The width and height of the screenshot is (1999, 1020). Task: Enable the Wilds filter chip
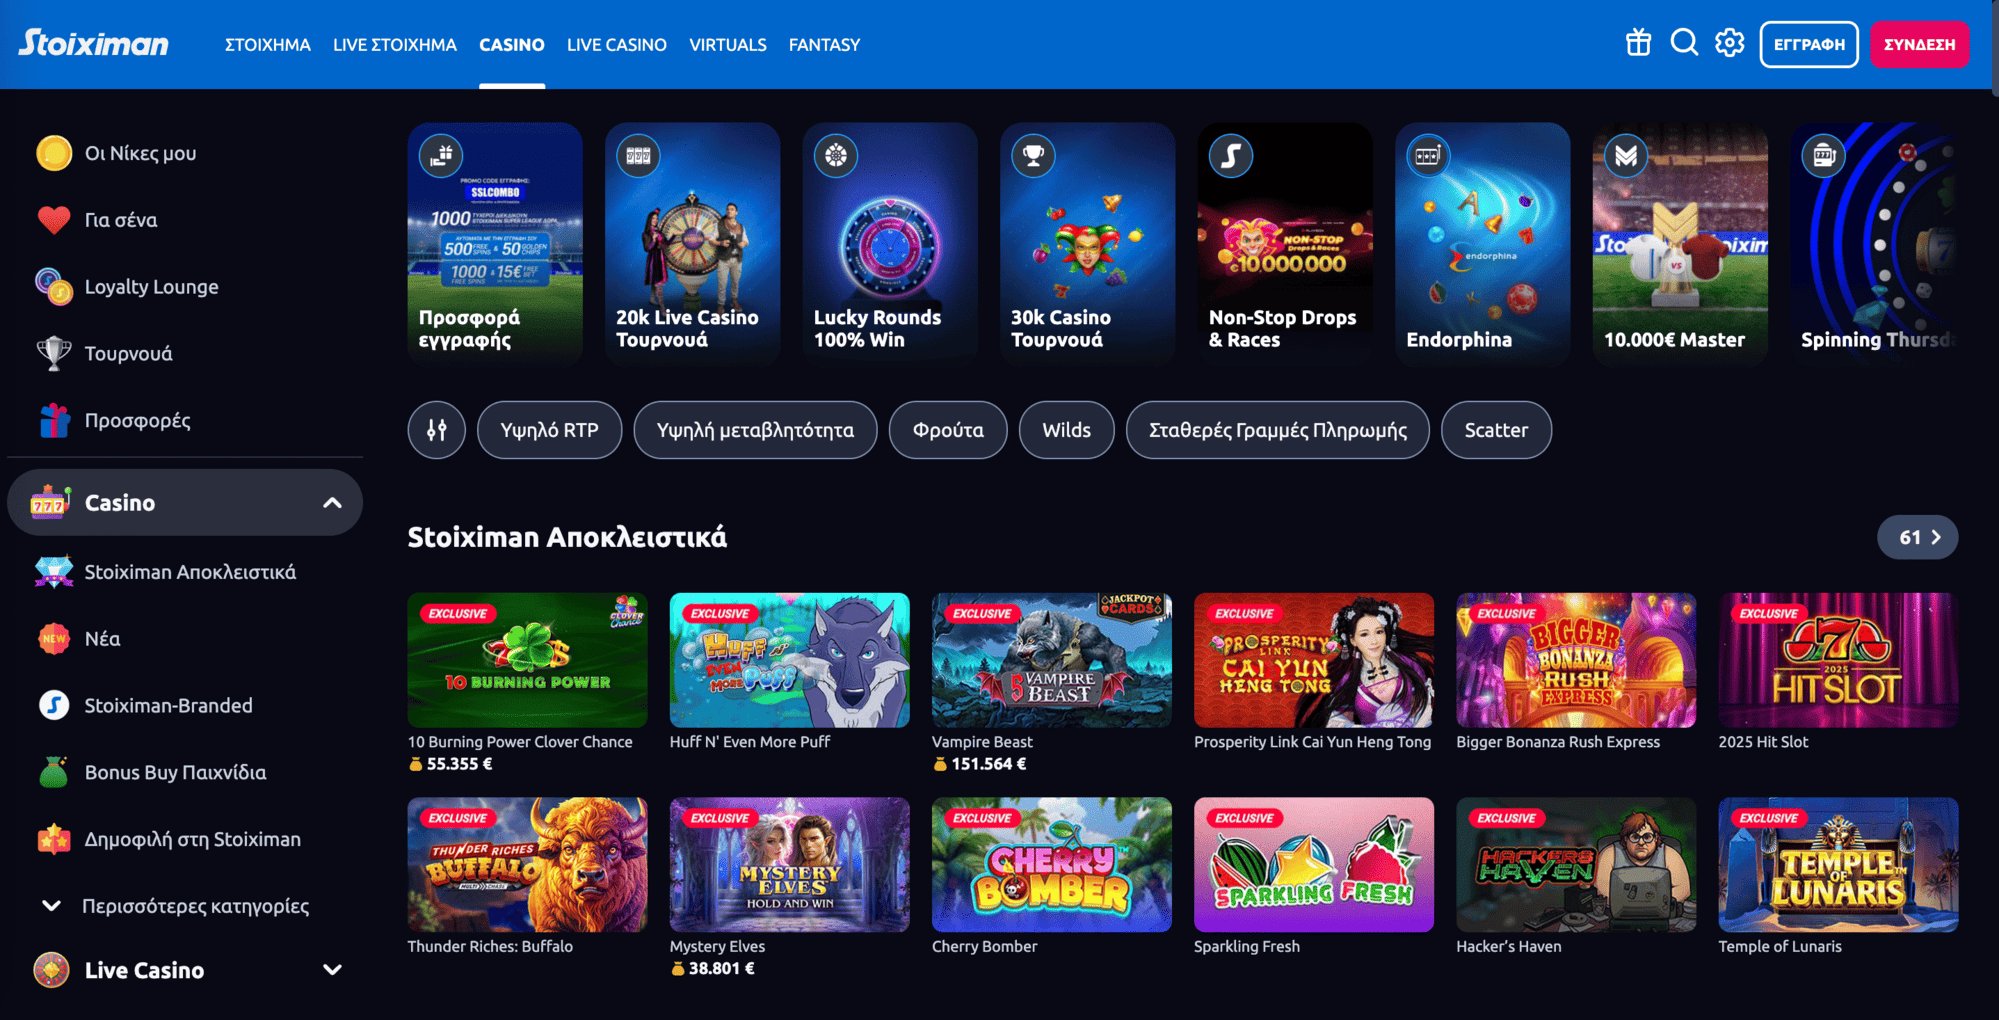[x=1066, y=430]
